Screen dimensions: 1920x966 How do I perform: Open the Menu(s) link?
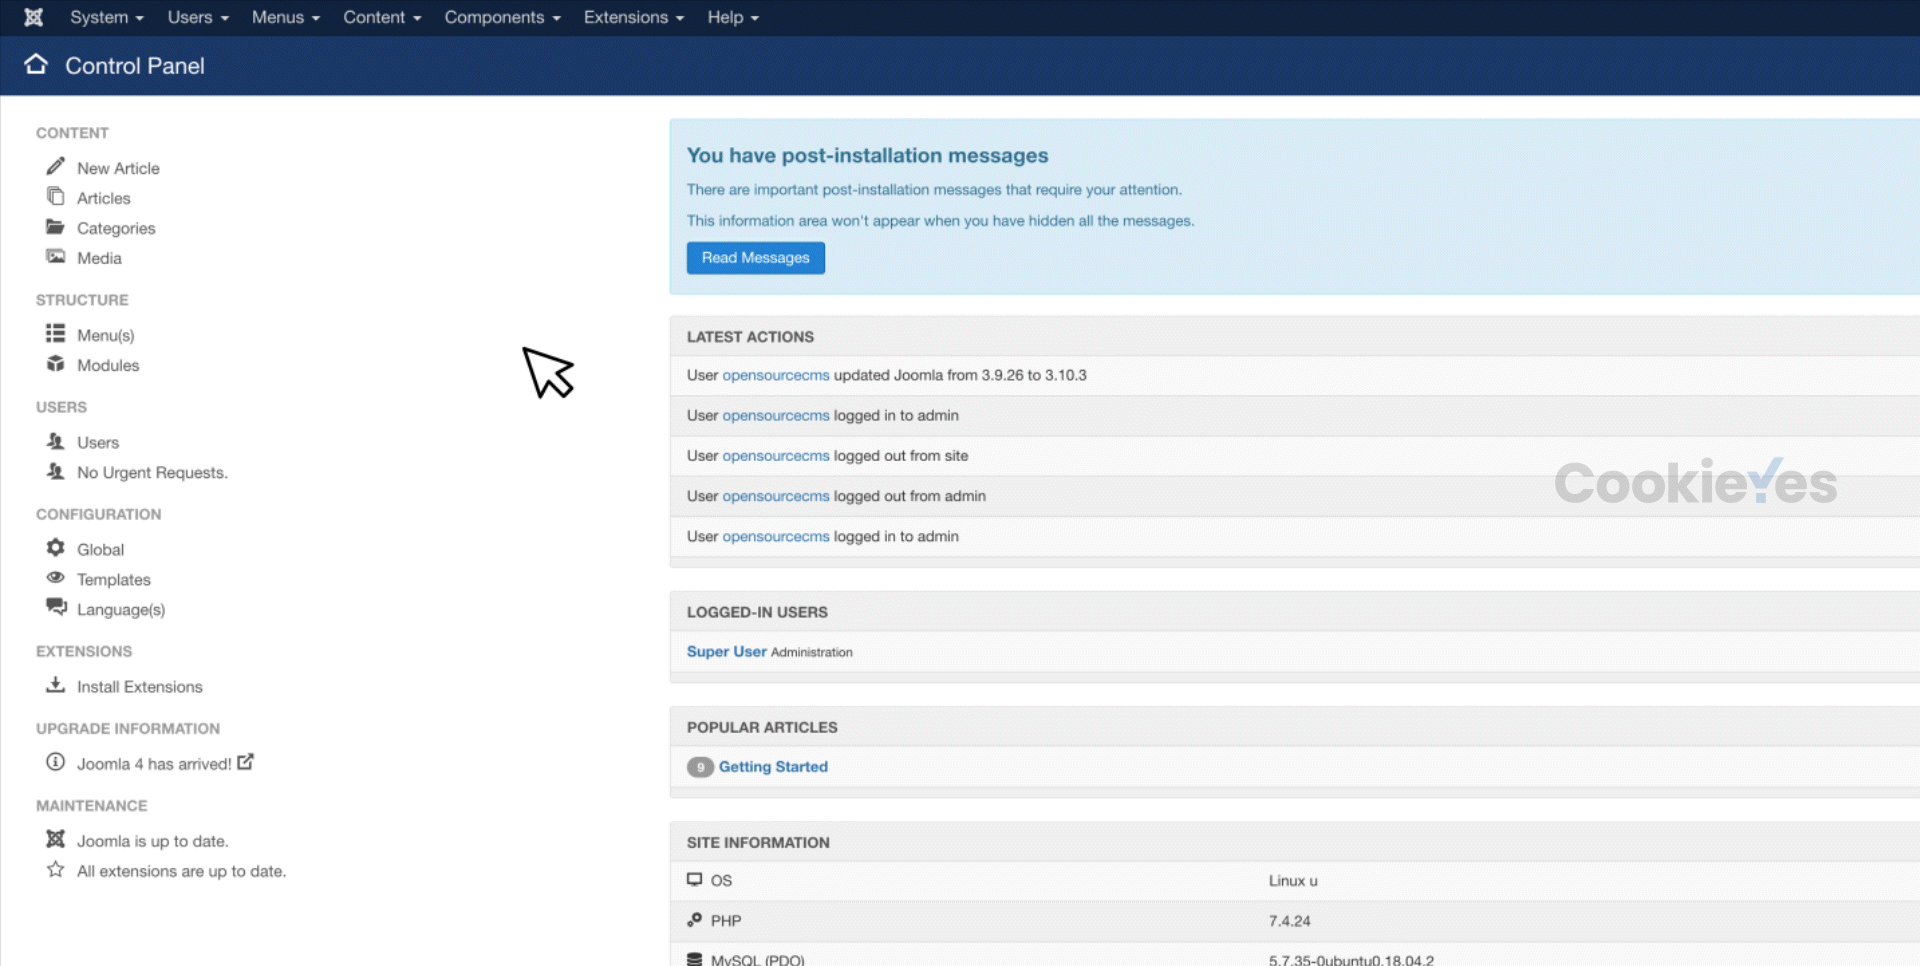[x=105, y=335]
